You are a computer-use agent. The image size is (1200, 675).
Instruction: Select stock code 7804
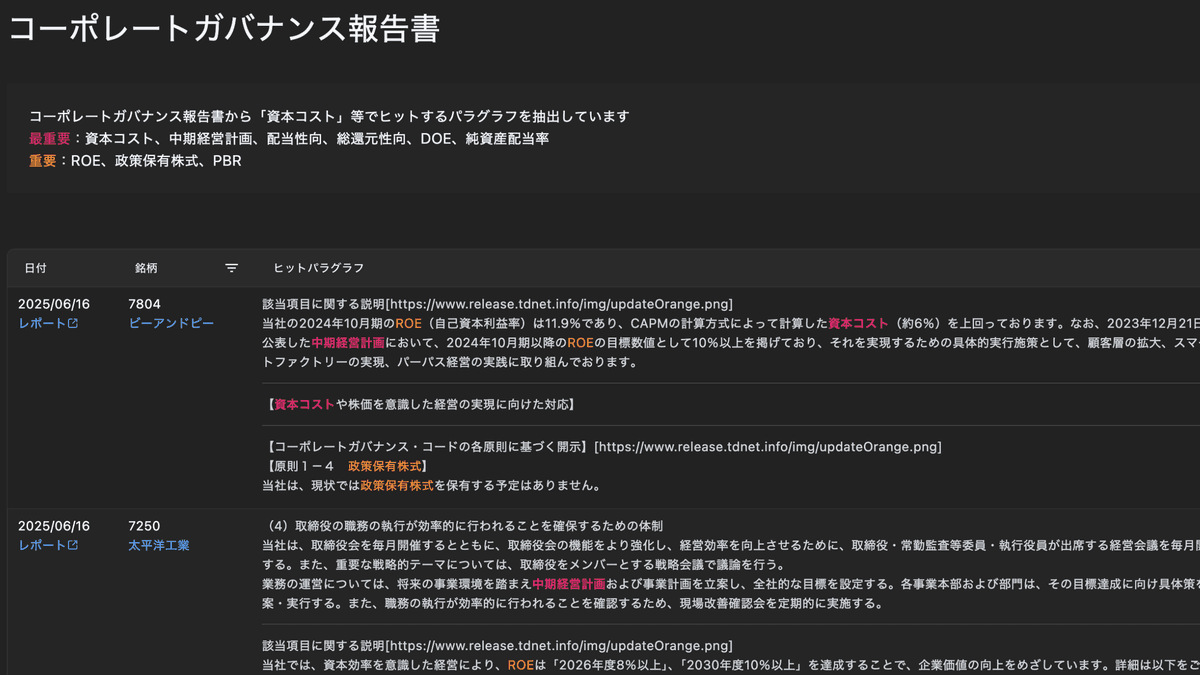[x=144, y=304]
